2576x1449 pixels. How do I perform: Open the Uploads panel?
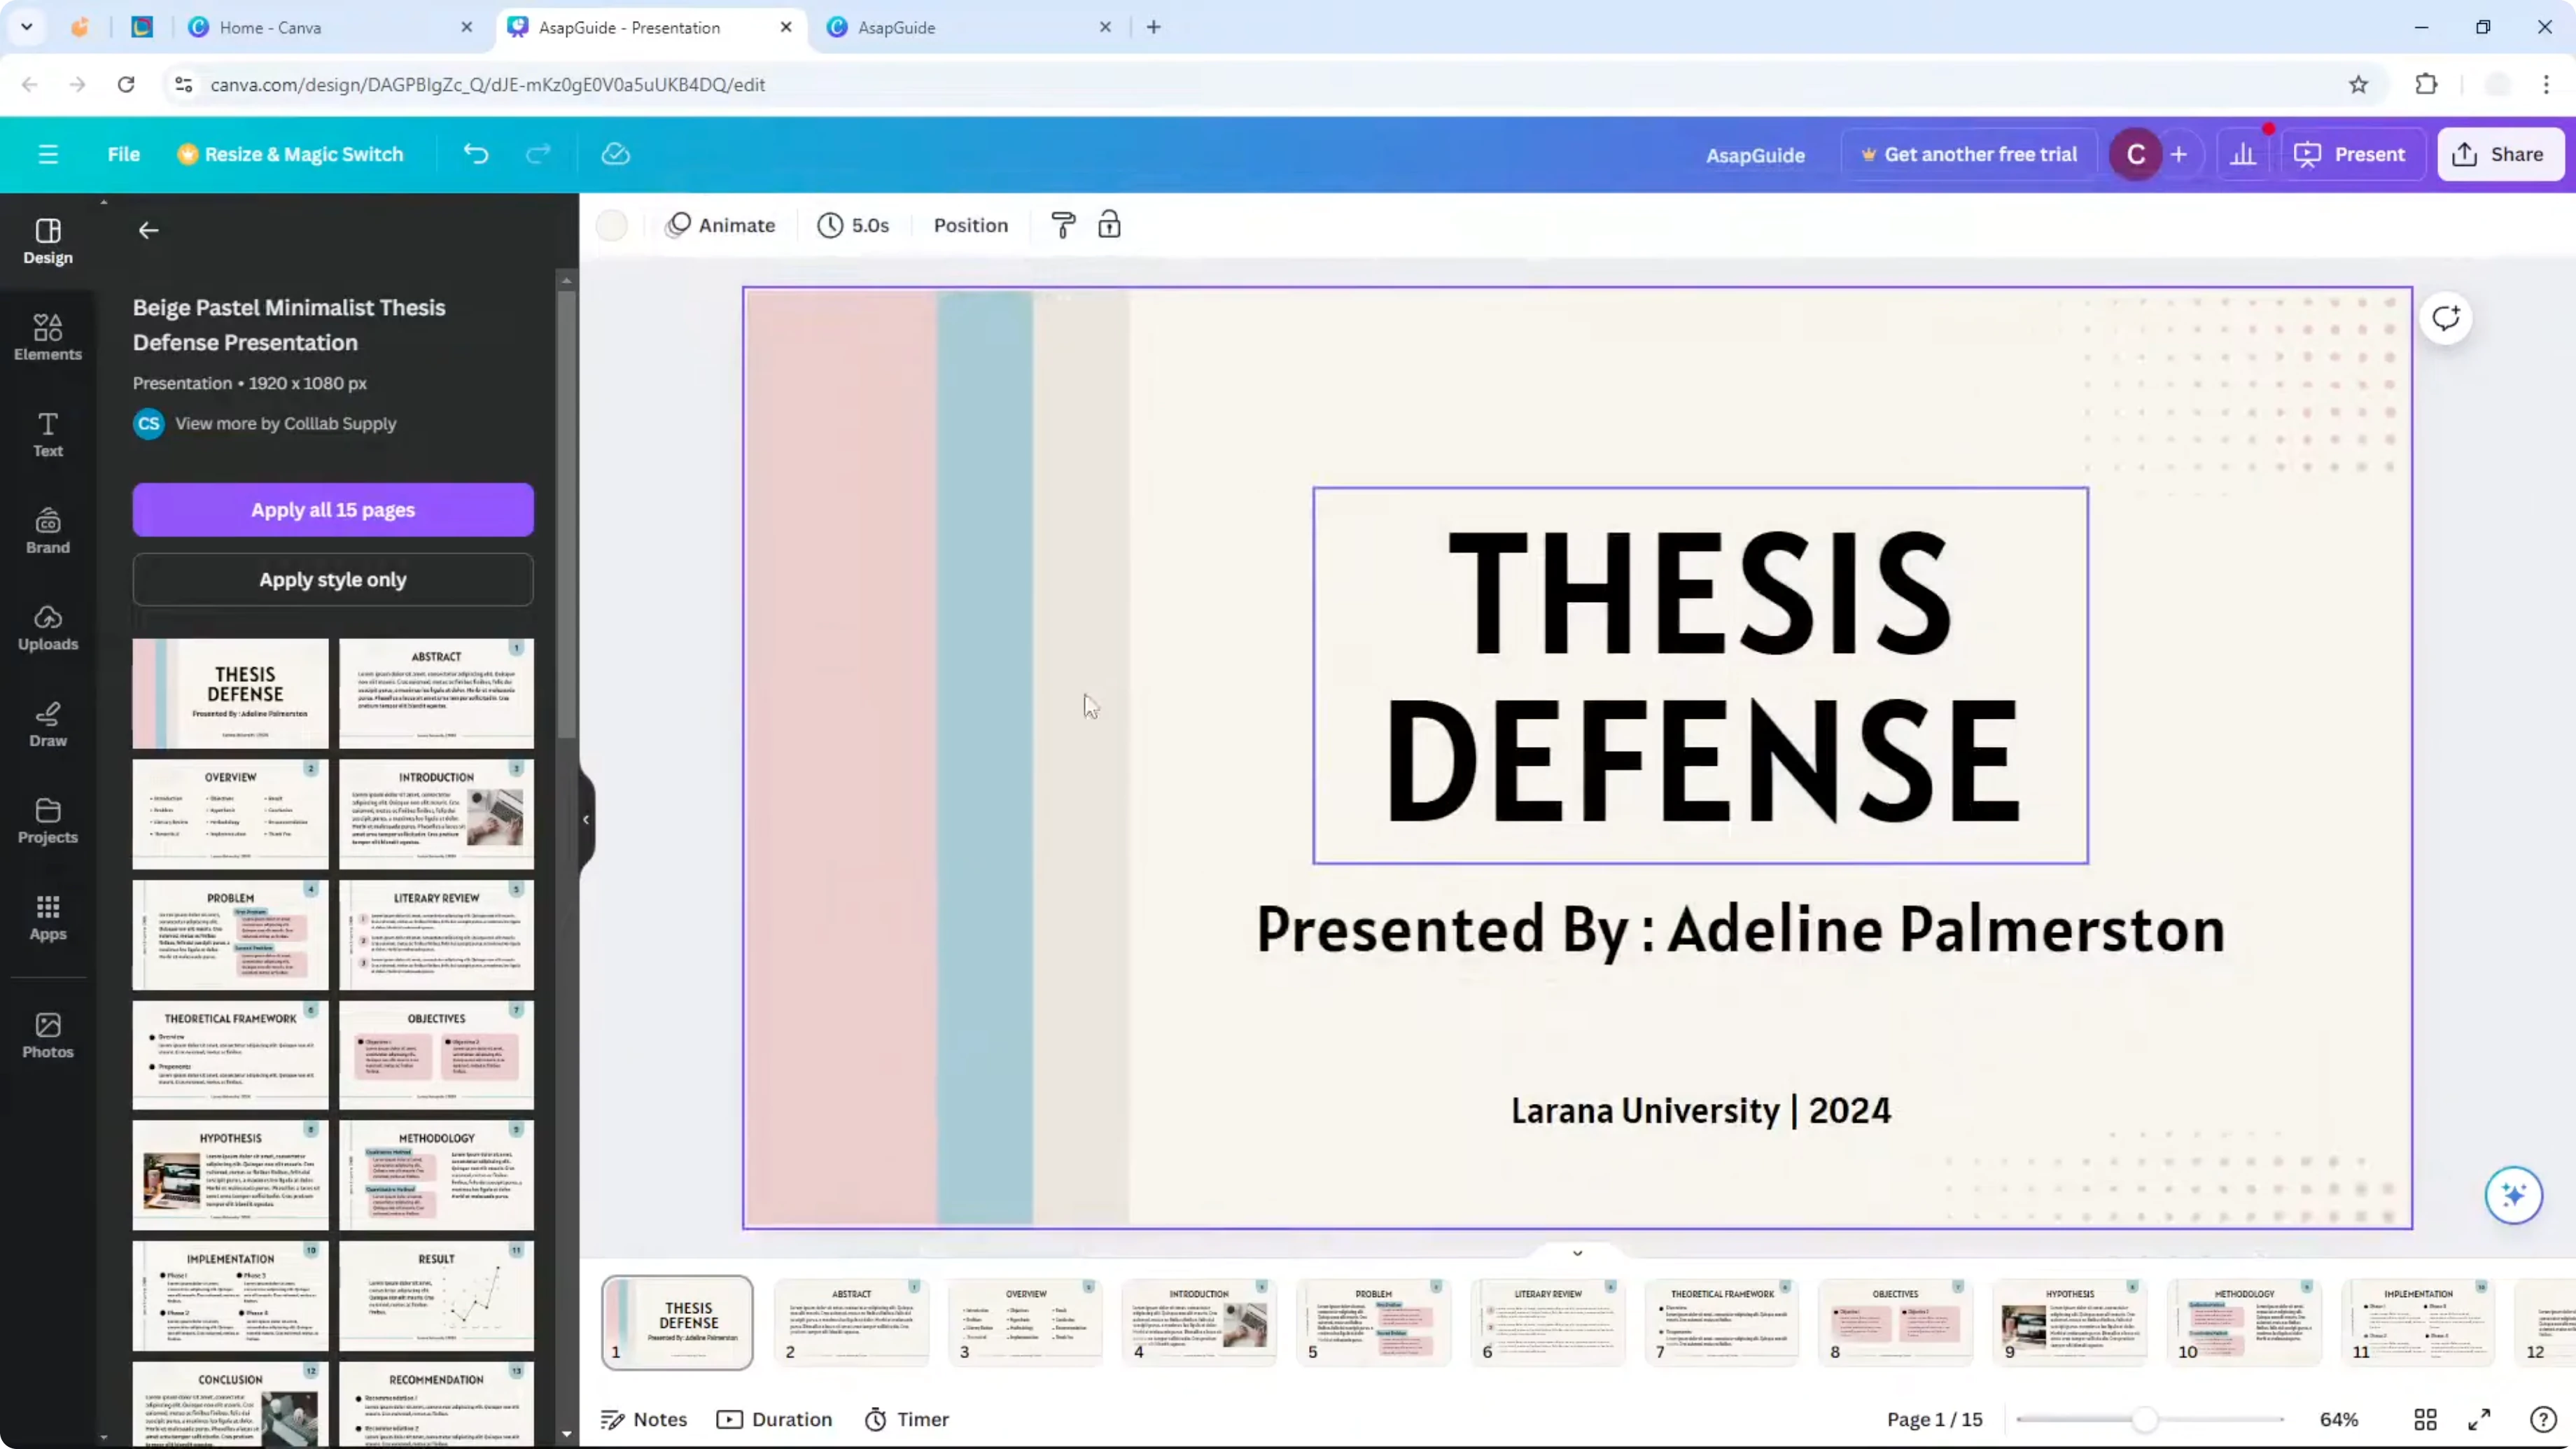pos(48,628)
